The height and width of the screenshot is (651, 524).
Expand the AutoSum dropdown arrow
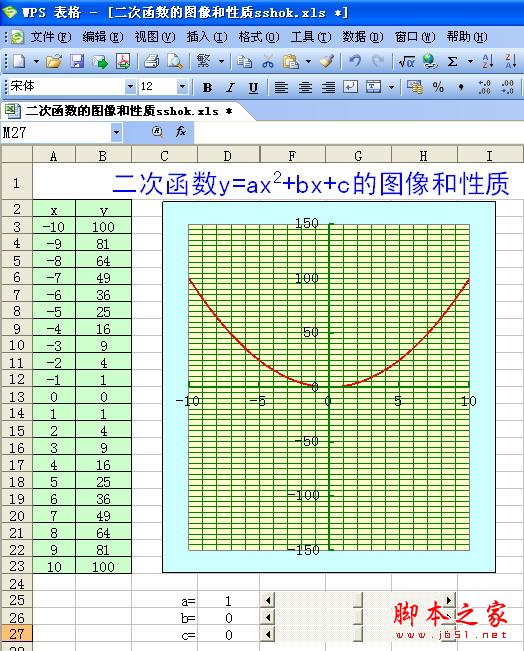tap(470, 62)
